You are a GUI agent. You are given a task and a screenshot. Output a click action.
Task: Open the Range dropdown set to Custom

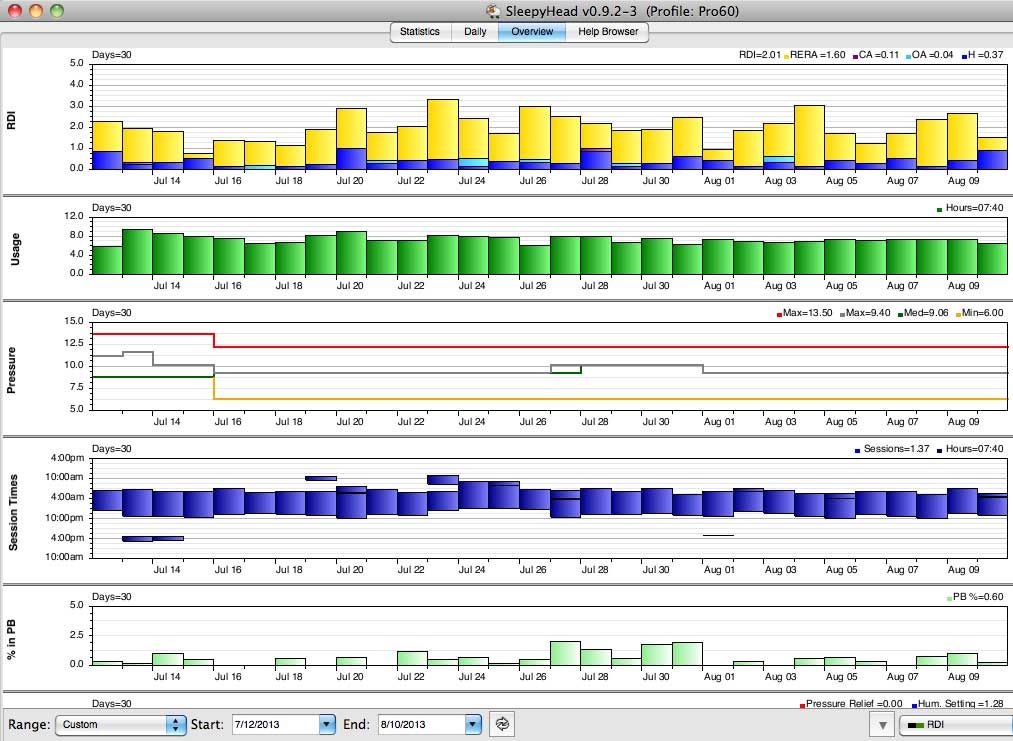(x=121, y=724)
